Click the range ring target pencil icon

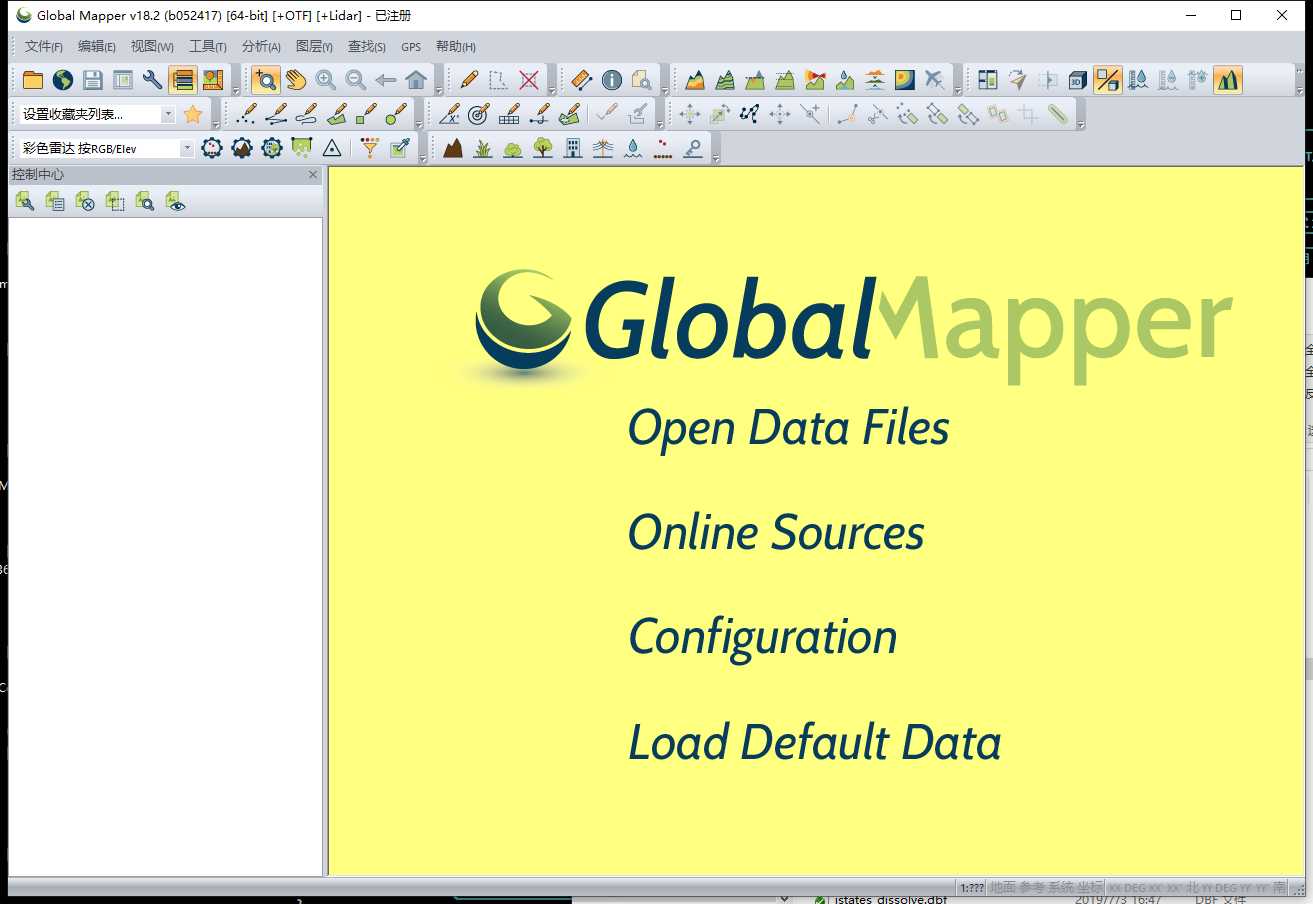click(x=479, y=114)
